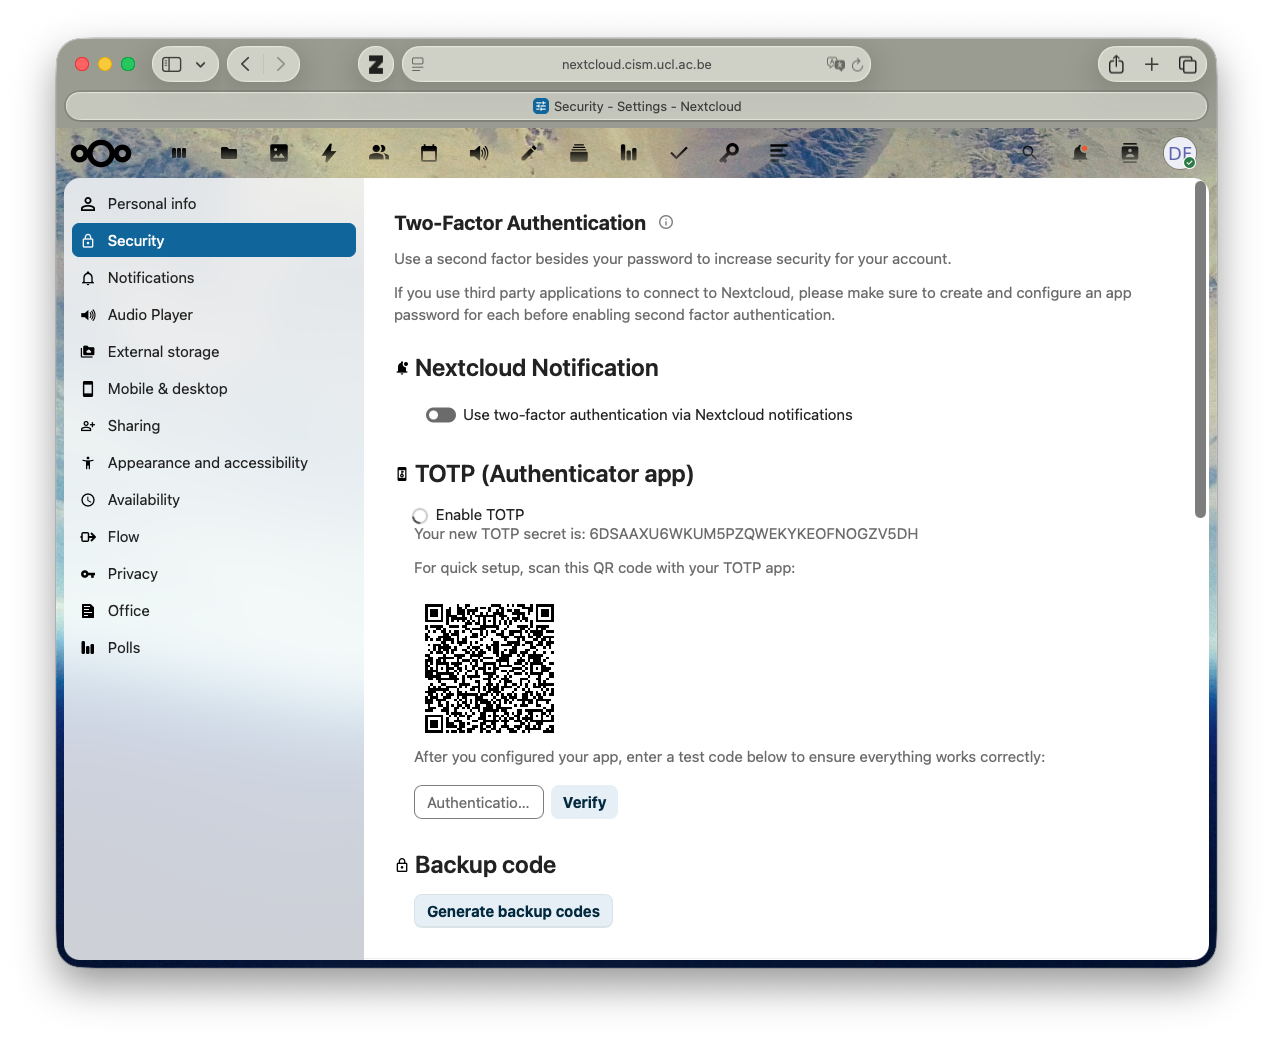Click the 'Nextcloud Notification' heading
Viewport: 1273px width, 1042px height.
(536, 368)
